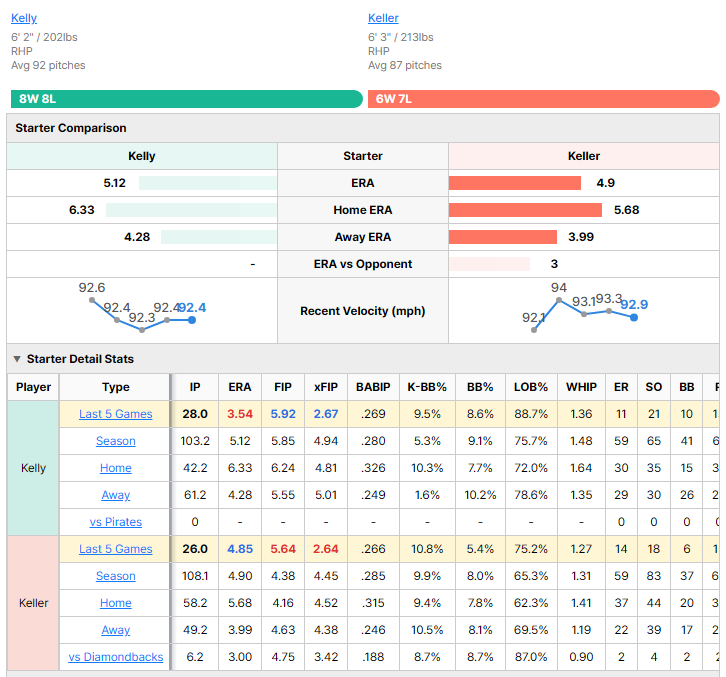Click Keller's latest 92.9 velocity point
726x677 pixels.
634,317
